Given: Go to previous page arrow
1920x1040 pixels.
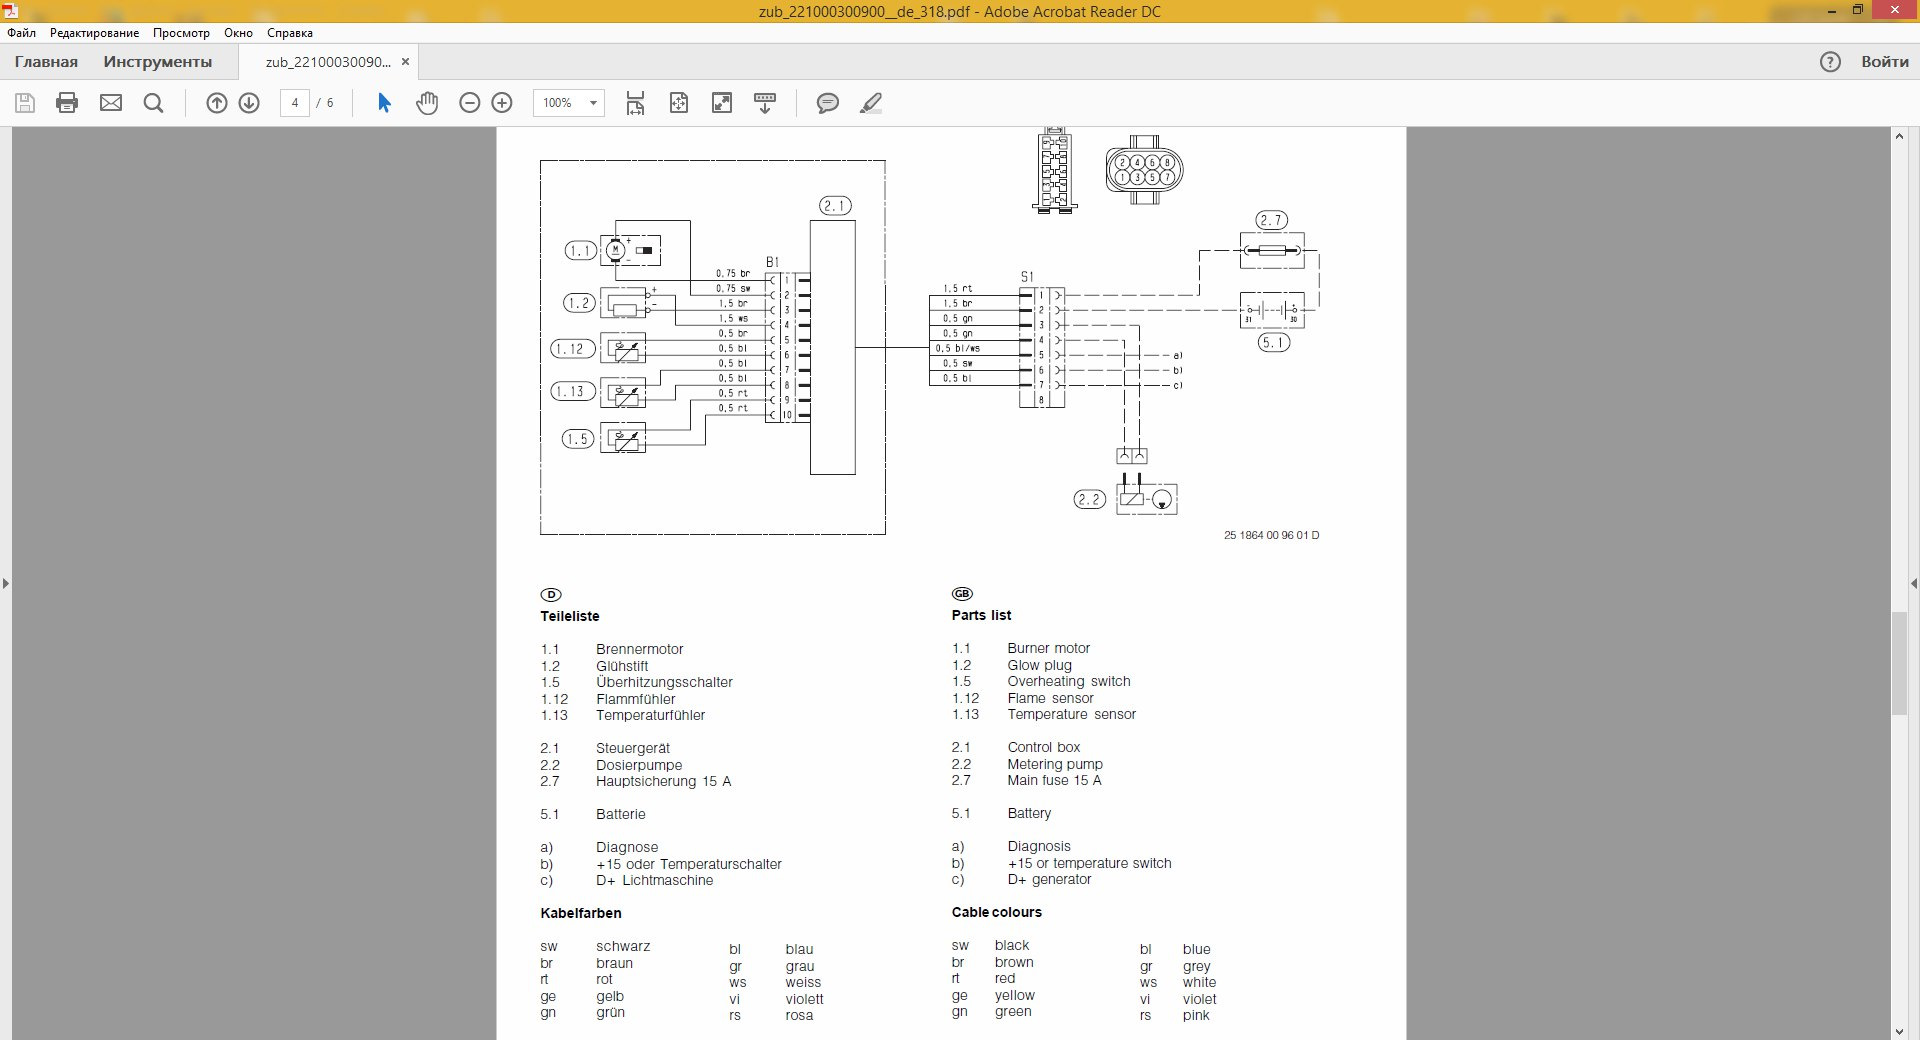Looking at the screenshot, I should click(217, 103).
